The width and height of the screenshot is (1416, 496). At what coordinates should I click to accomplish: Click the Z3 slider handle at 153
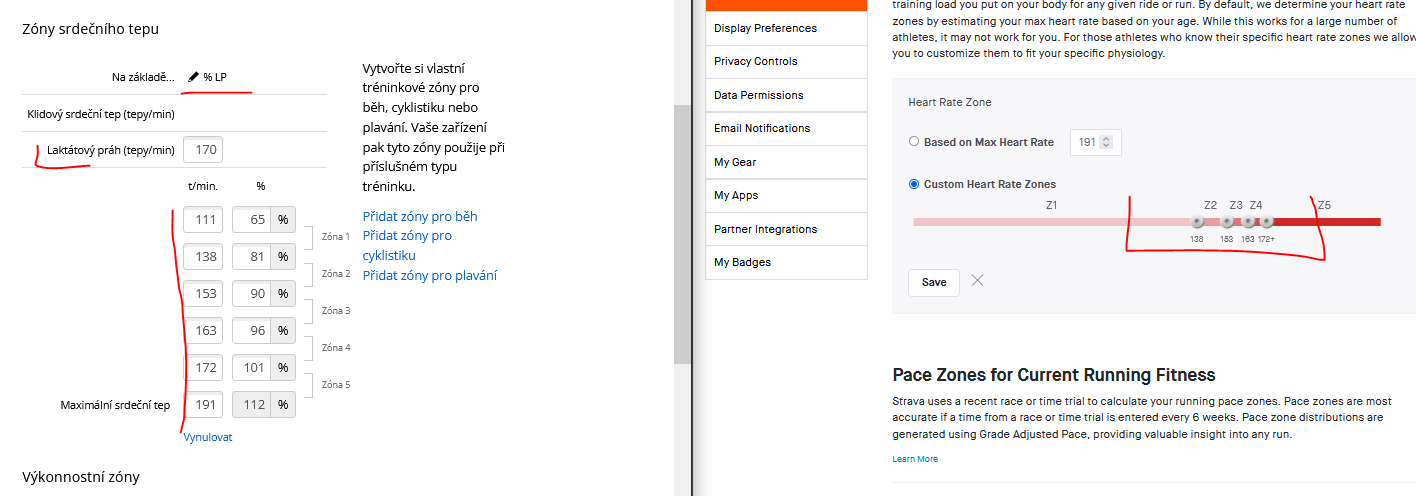pyautogui.click(x=1227, y=222)
